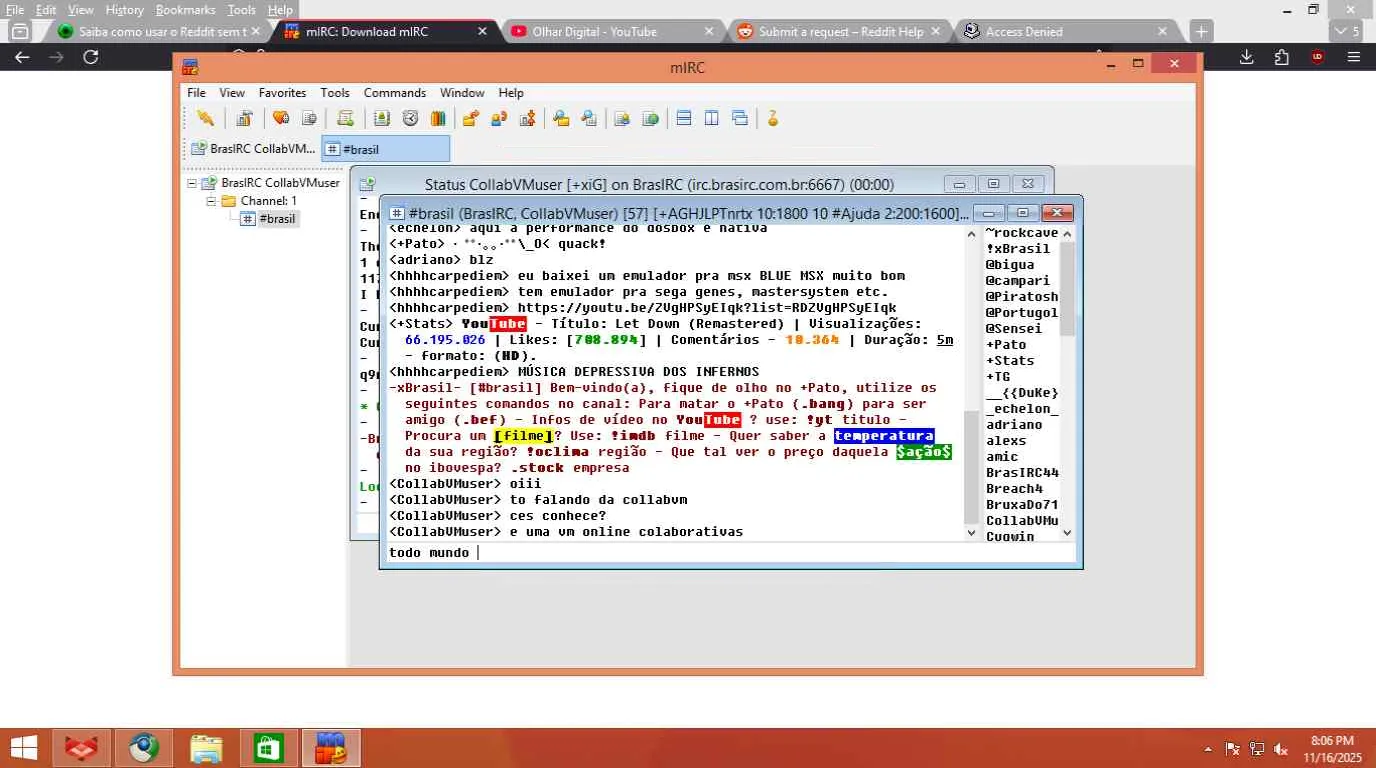Click the Connect toolbar icon in mIRC

pyautogui.click(x=205, y=118)
